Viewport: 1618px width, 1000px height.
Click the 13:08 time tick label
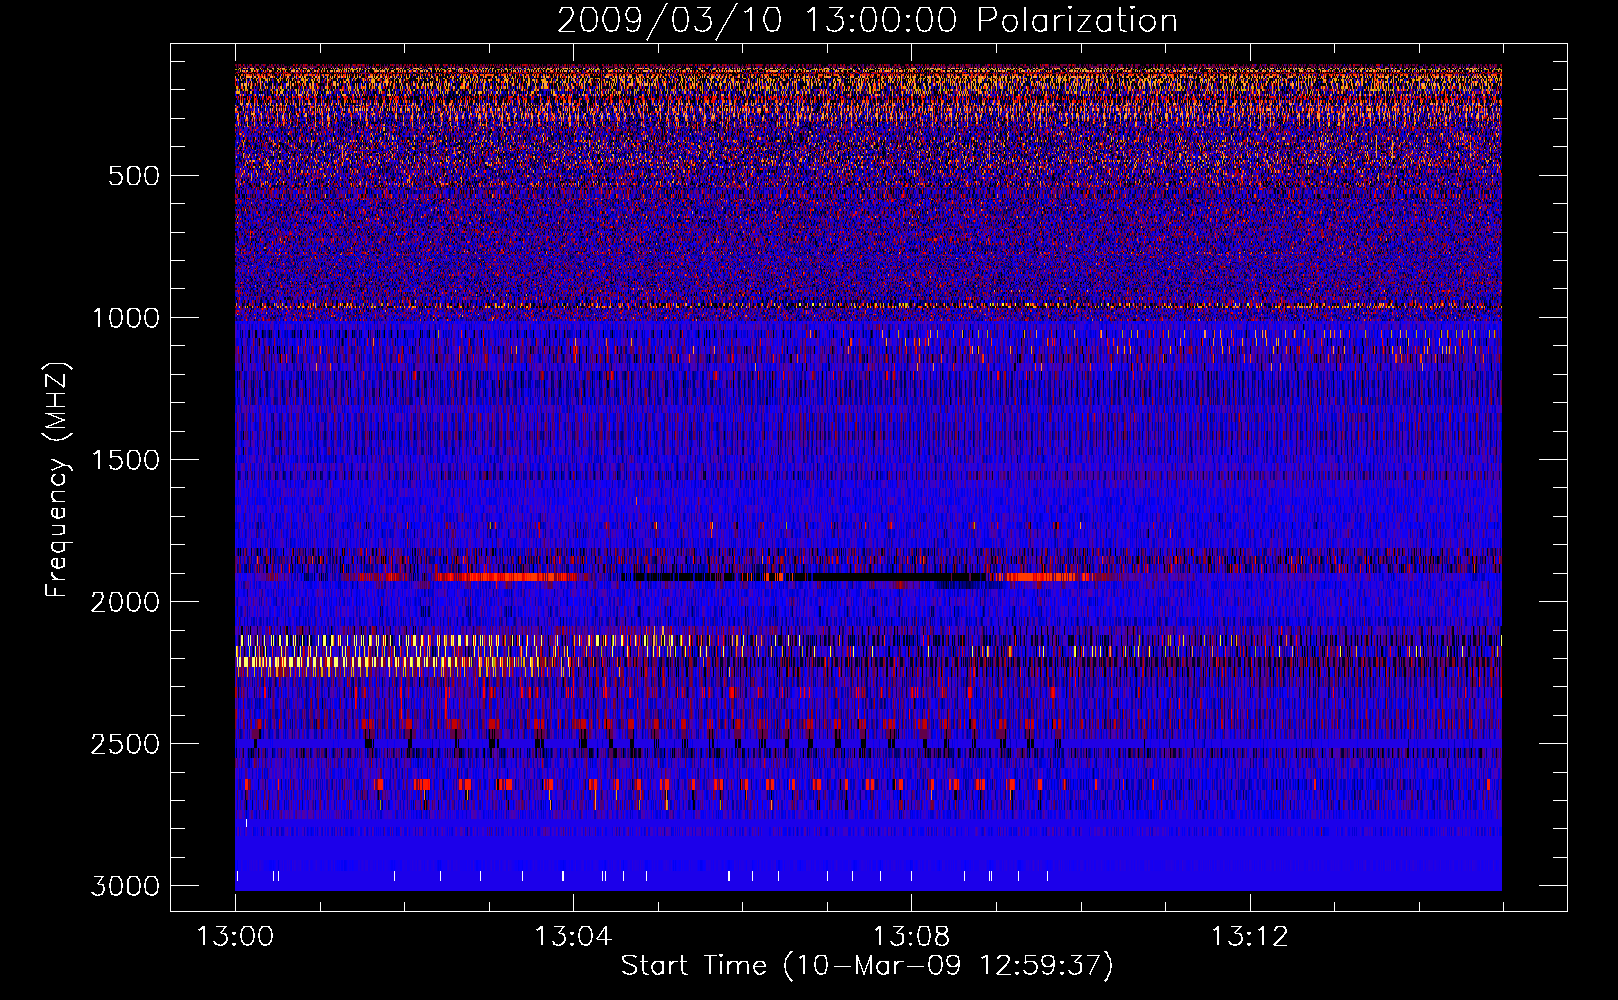point(911,937)
